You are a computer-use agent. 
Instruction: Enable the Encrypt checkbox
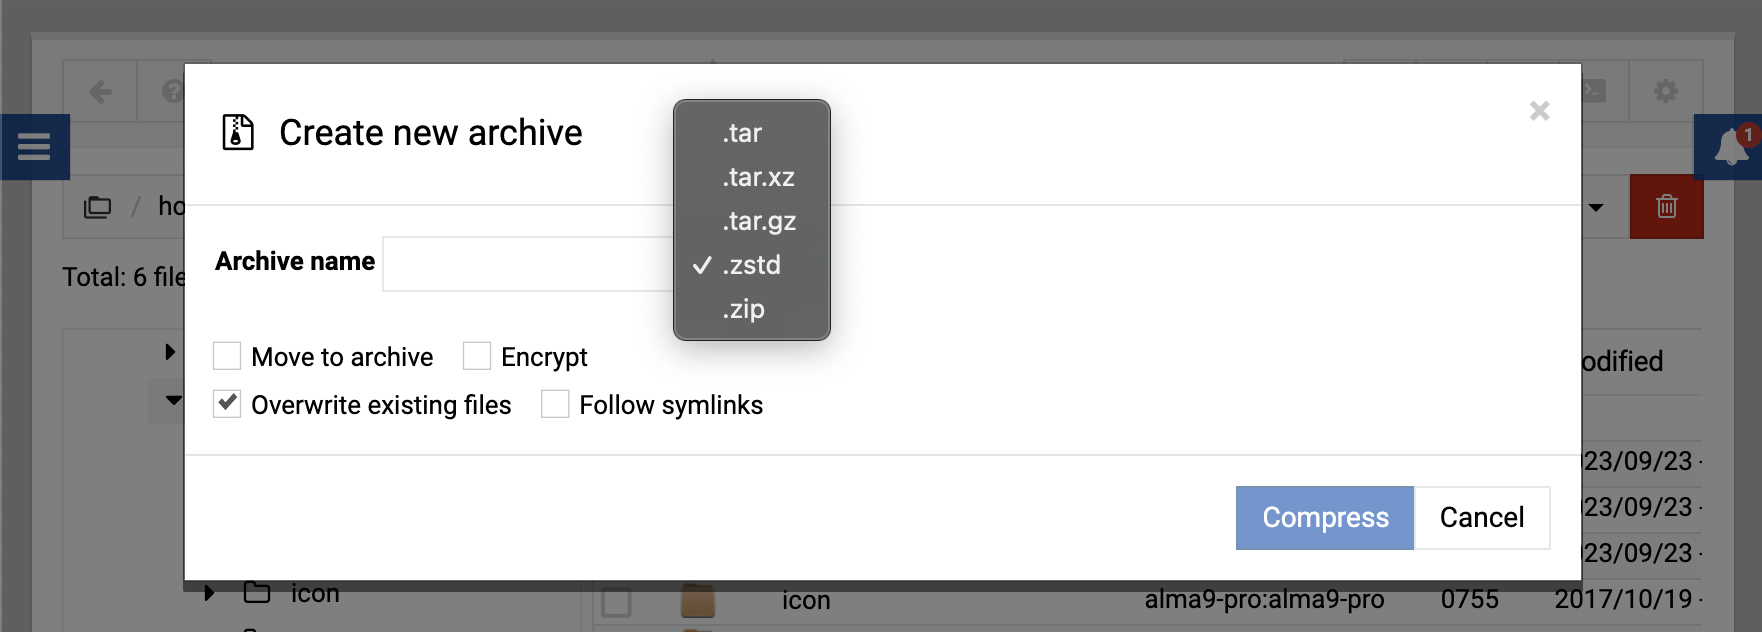[477, 355]
